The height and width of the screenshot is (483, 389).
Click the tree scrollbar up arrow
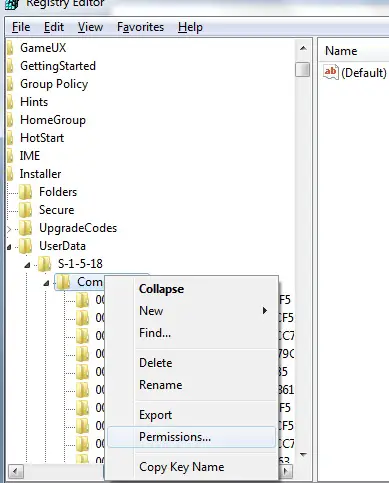tap(303, 49)
